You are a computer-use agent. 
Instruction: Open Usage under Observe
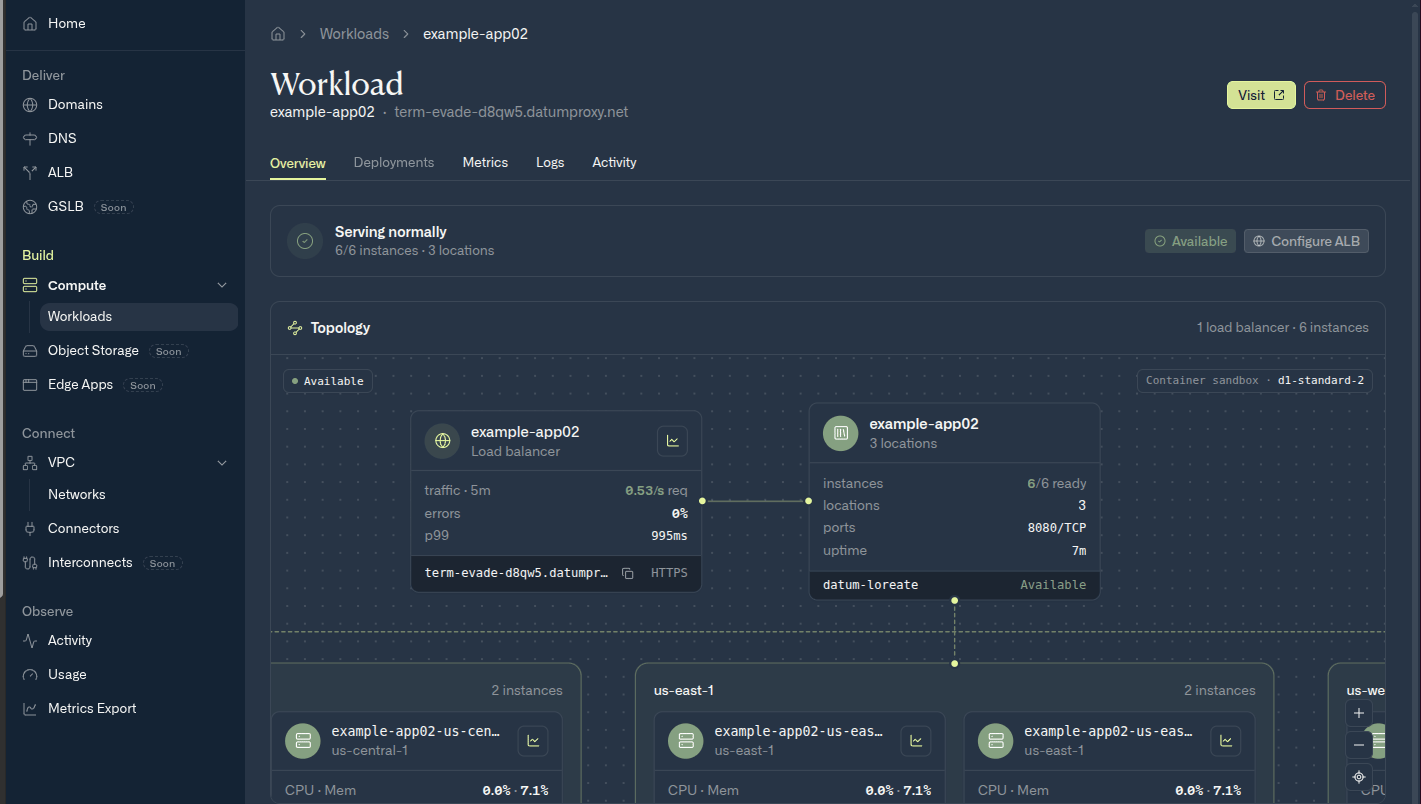click(x=67, y=674)
